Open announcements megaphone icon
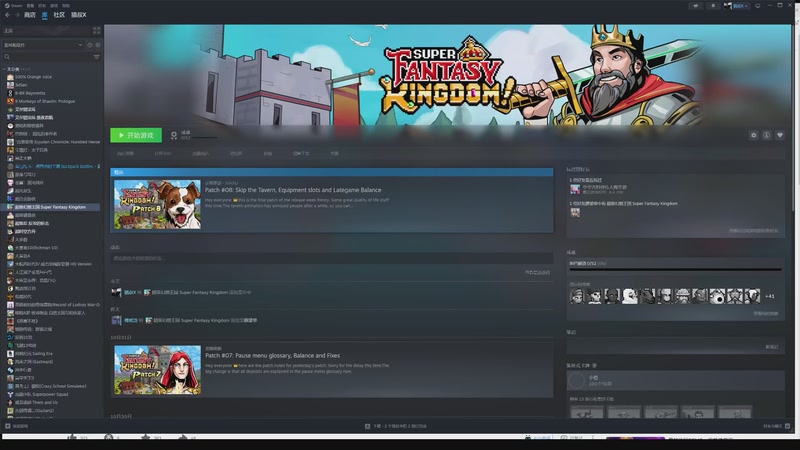 pyautogui.click(x=695, y=6)
